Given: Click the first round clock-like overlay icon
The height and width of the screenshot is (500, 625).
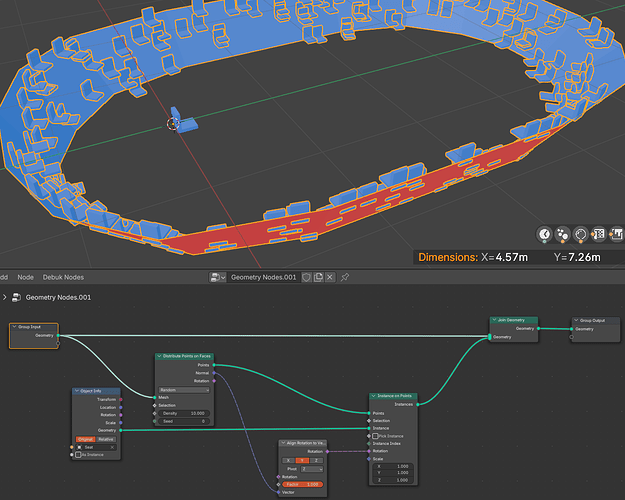Looking at the screenshot, I should pyautogui.click(x=544, y=234).
